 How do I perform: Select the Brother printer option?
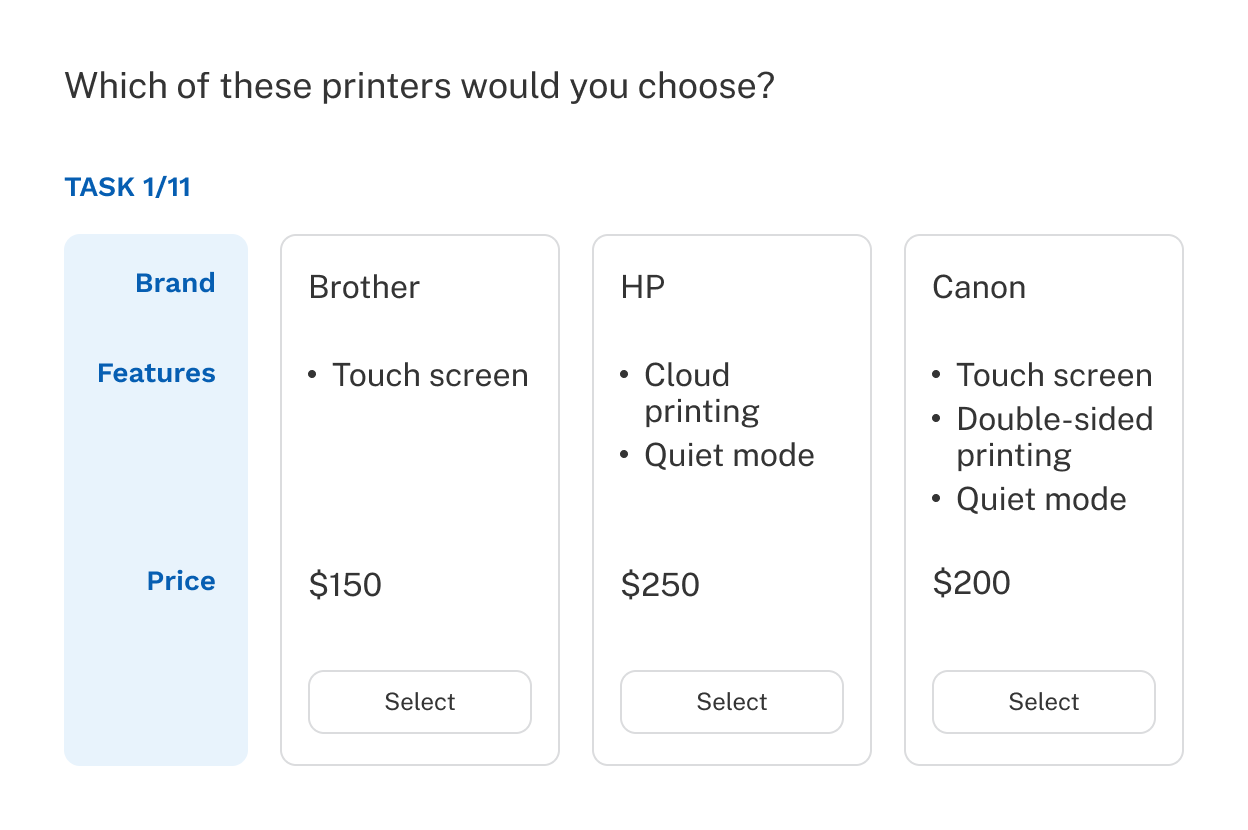(419, 702)
